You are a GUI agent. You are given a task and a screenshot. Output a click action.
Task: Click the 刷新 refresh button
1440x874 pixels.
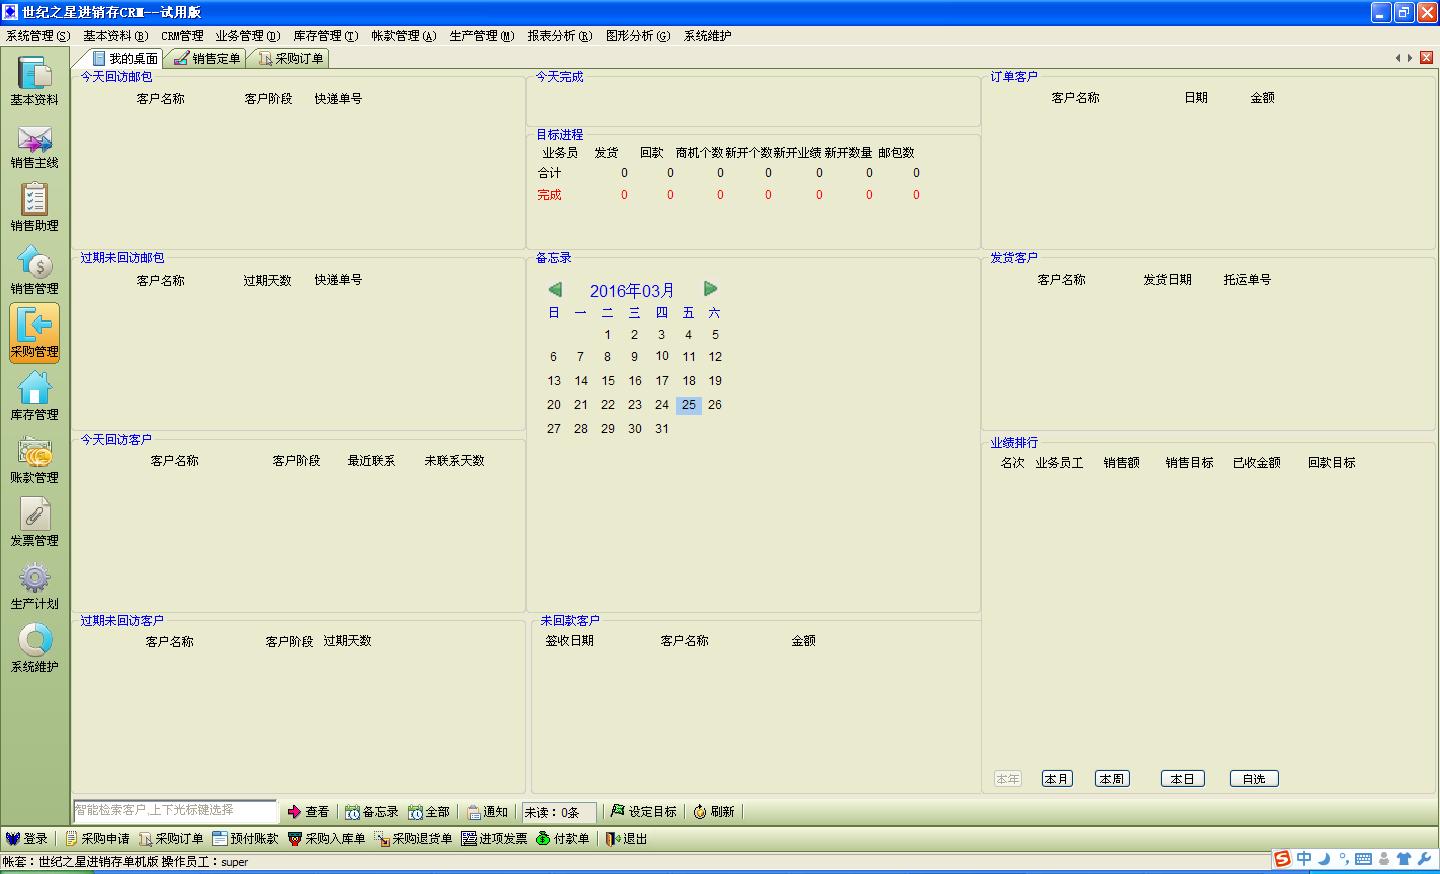pyautogui.click(x=714, y=812)
